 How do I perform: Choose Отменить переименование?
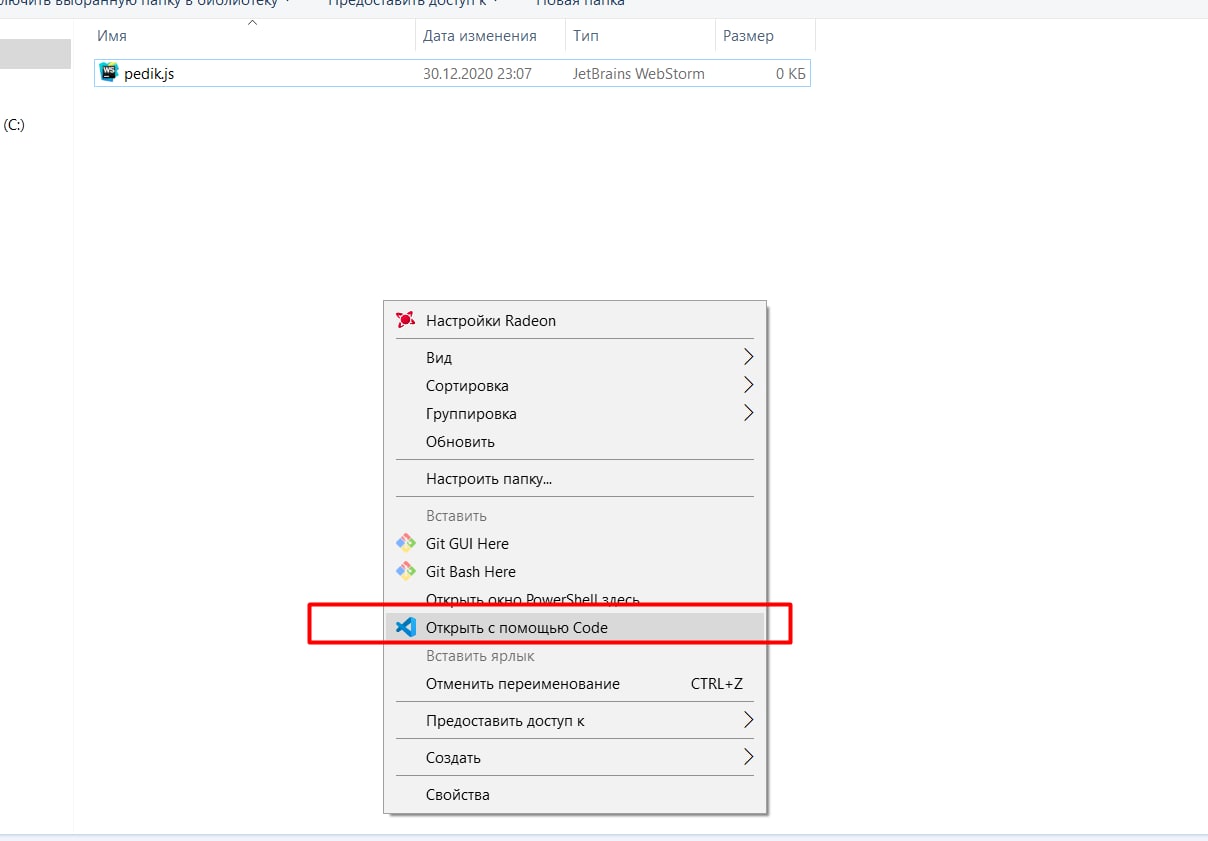[575, 684]
